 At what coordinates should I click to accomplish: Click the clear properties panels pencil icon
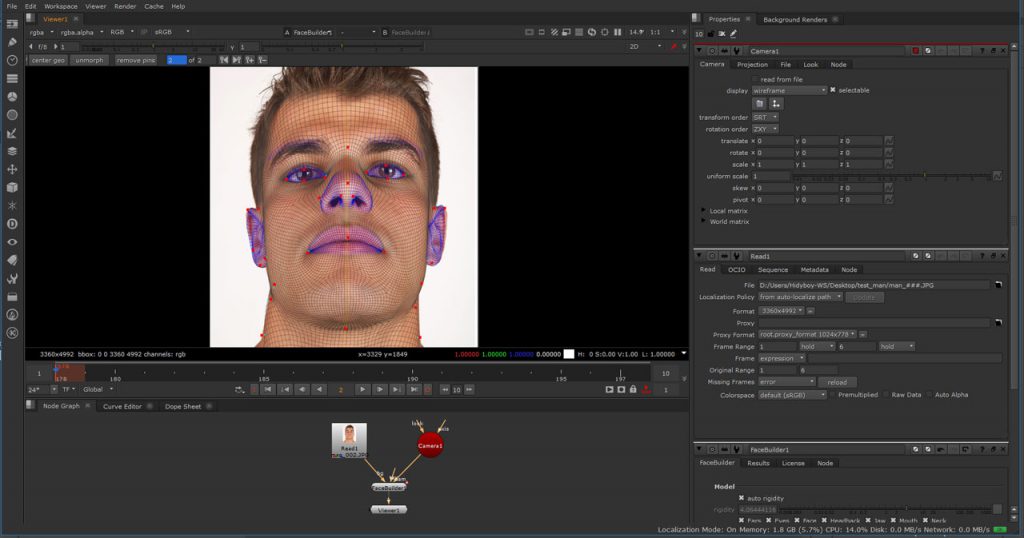(x=733, y=34)
